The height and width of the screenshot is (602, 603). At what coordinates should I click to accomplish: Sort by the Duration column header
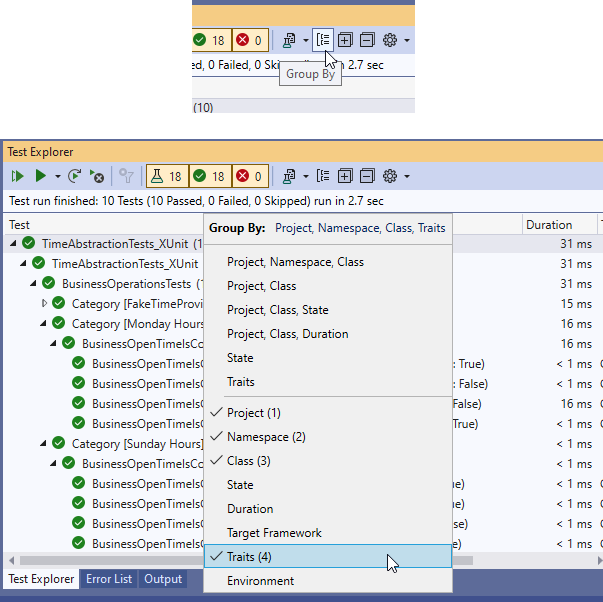tap(549, 225)
